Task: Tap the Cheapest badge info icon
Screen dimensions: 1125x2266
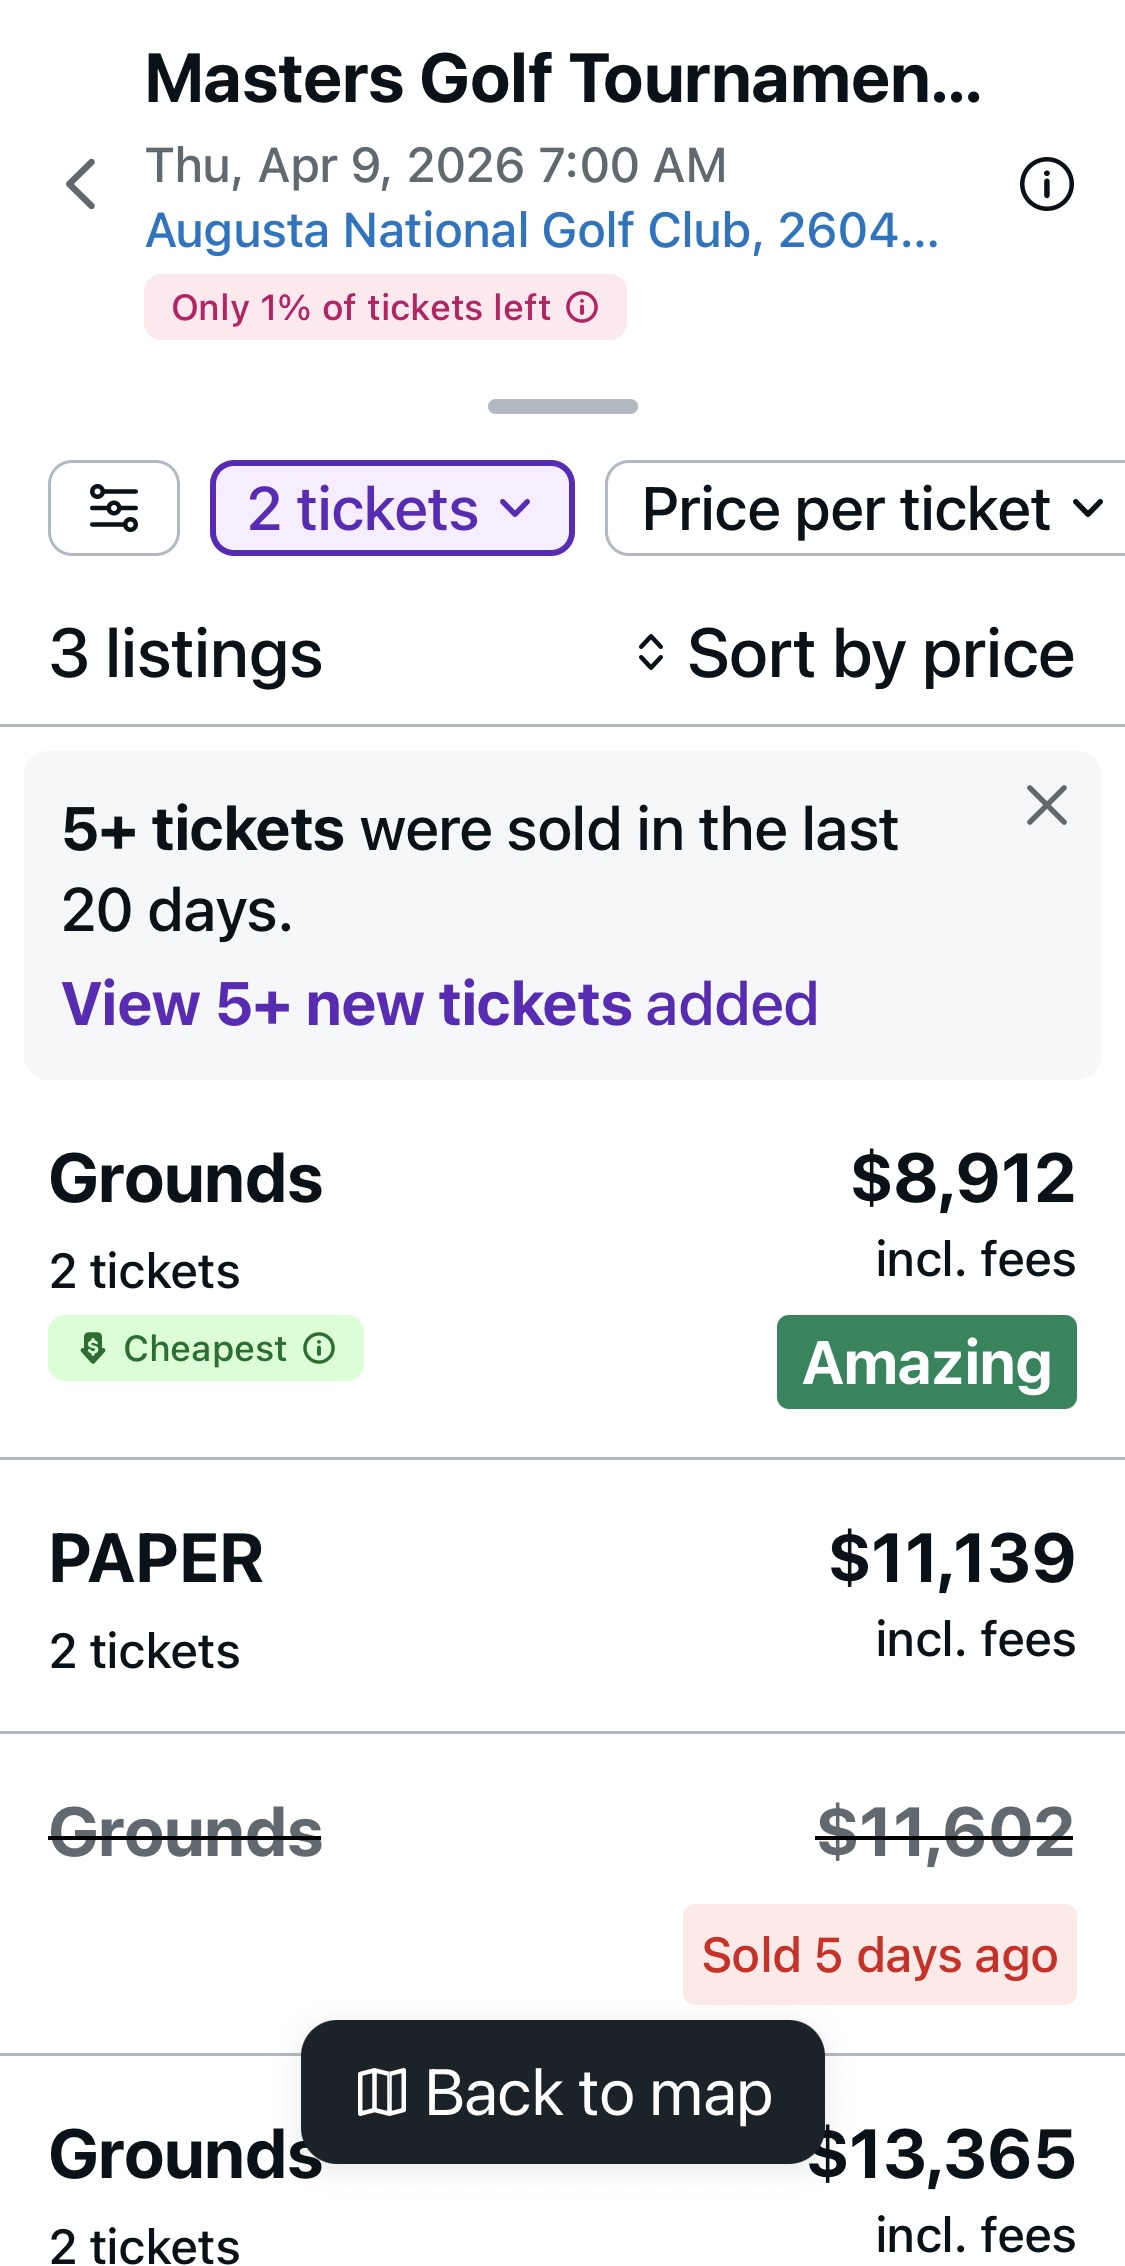Action: click(x=319, y=1348)
